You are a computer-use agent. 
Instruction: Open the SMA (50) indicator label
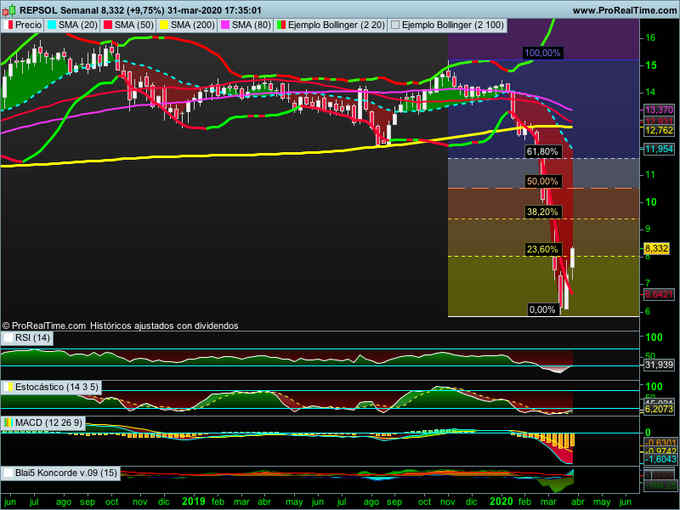tap(128, 25)
